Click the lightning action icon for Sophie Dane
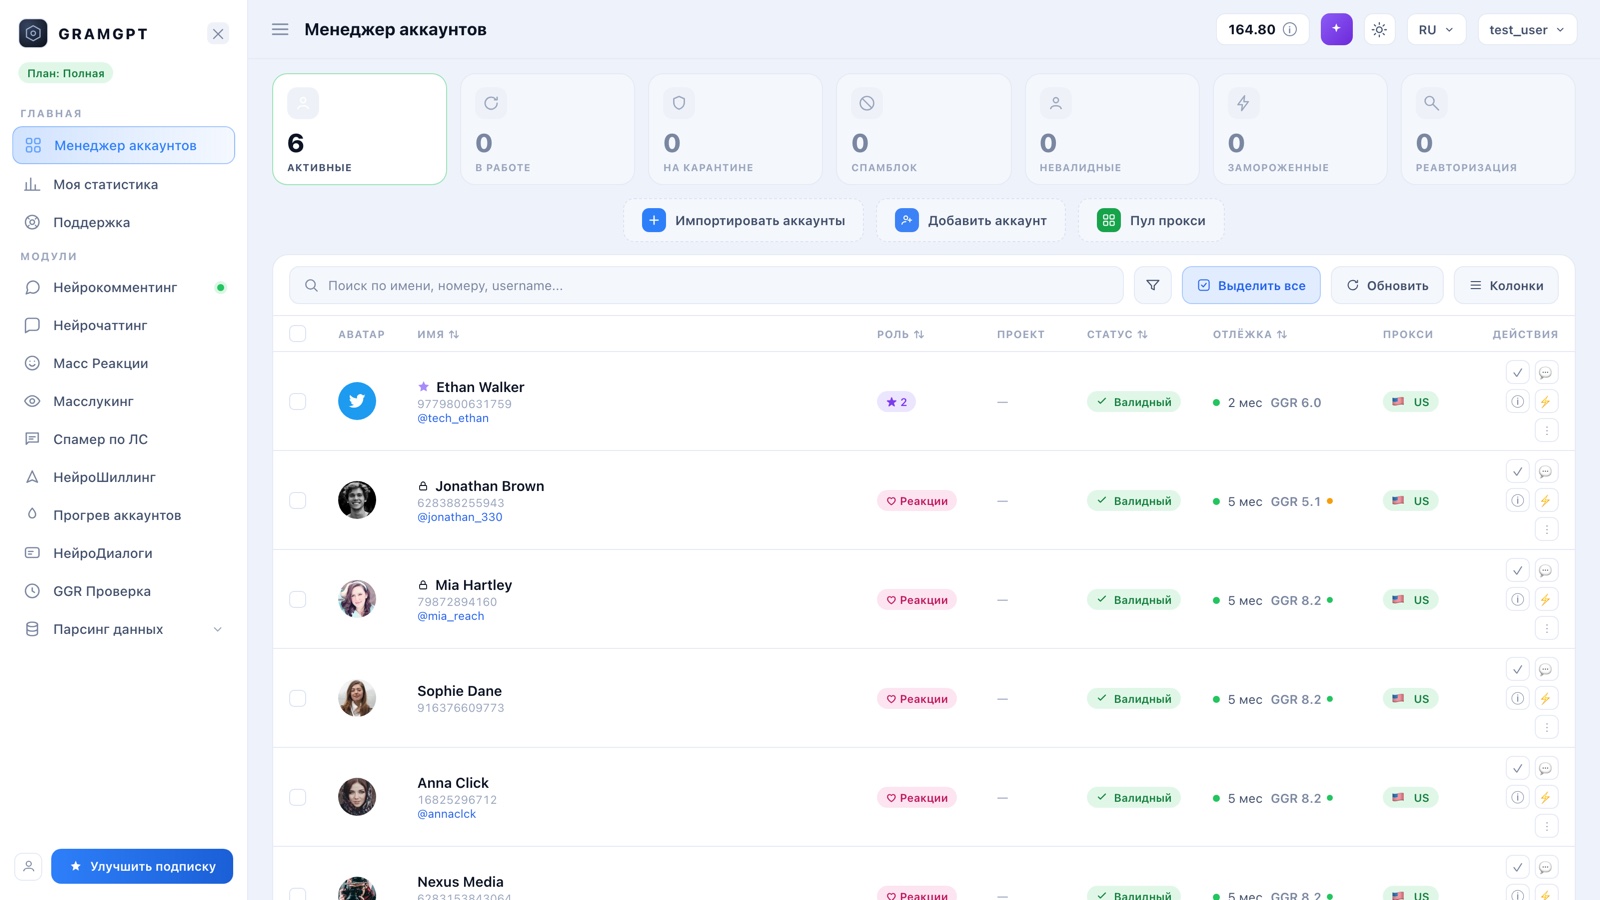Image resolution: width=1600 pixels, height=900 pixels. pos(1546,699)
